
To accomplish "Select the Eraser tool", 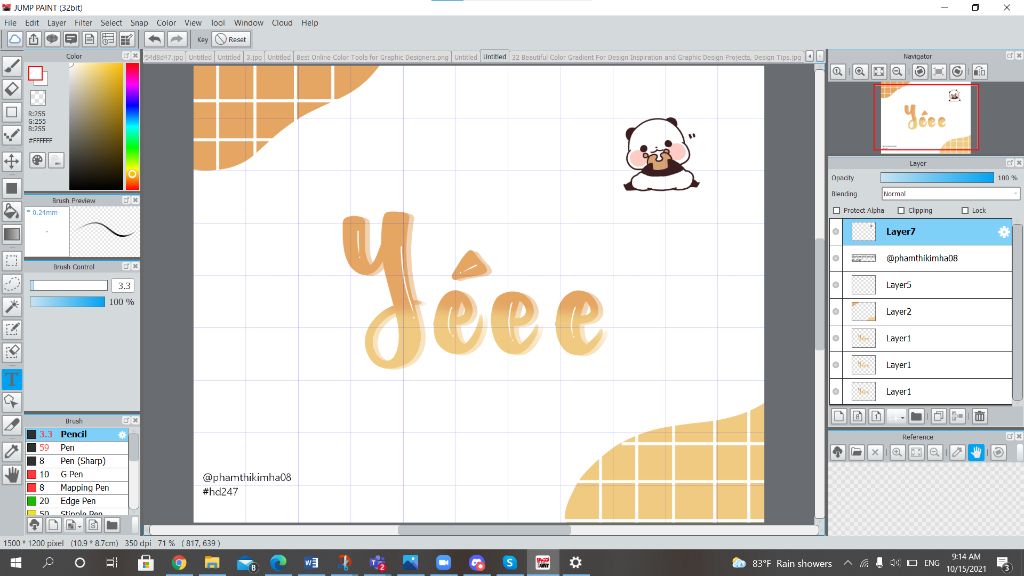I will click(12, 89).
